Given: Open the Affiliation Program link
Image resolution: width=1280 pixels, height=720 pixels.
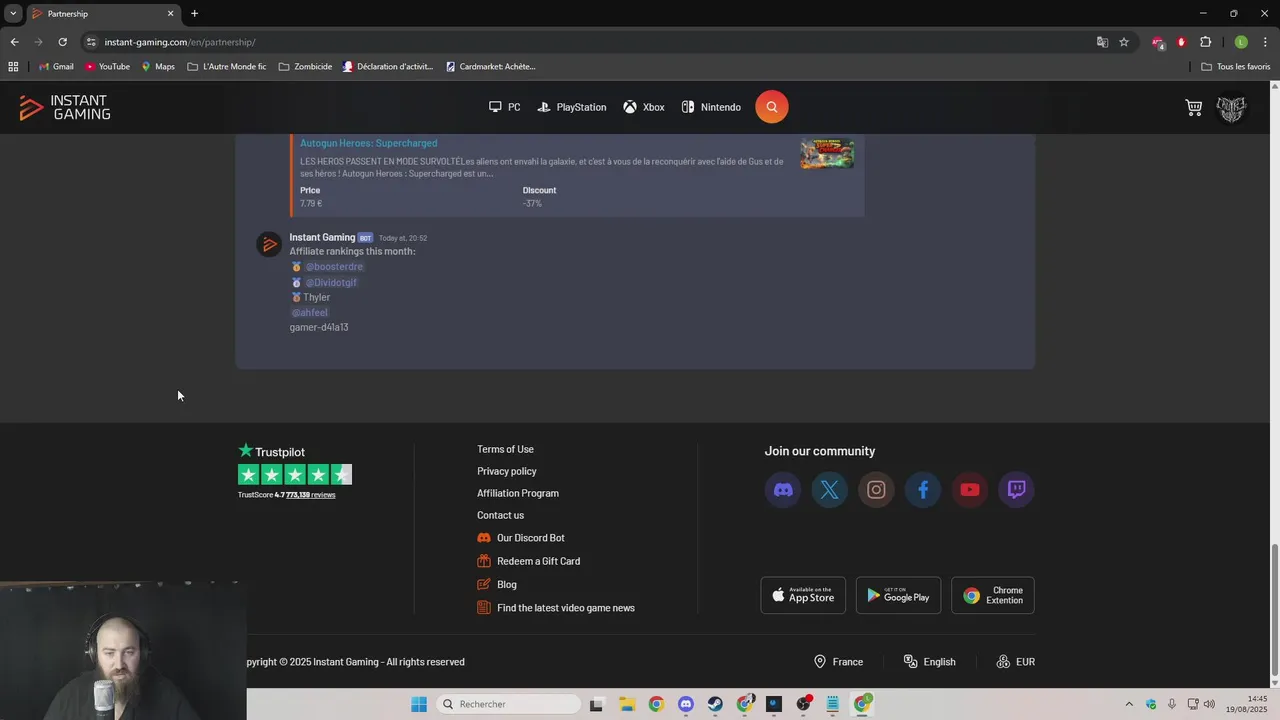Looking at the screenshot, I should pyautogui.click(x=518, y=494).
